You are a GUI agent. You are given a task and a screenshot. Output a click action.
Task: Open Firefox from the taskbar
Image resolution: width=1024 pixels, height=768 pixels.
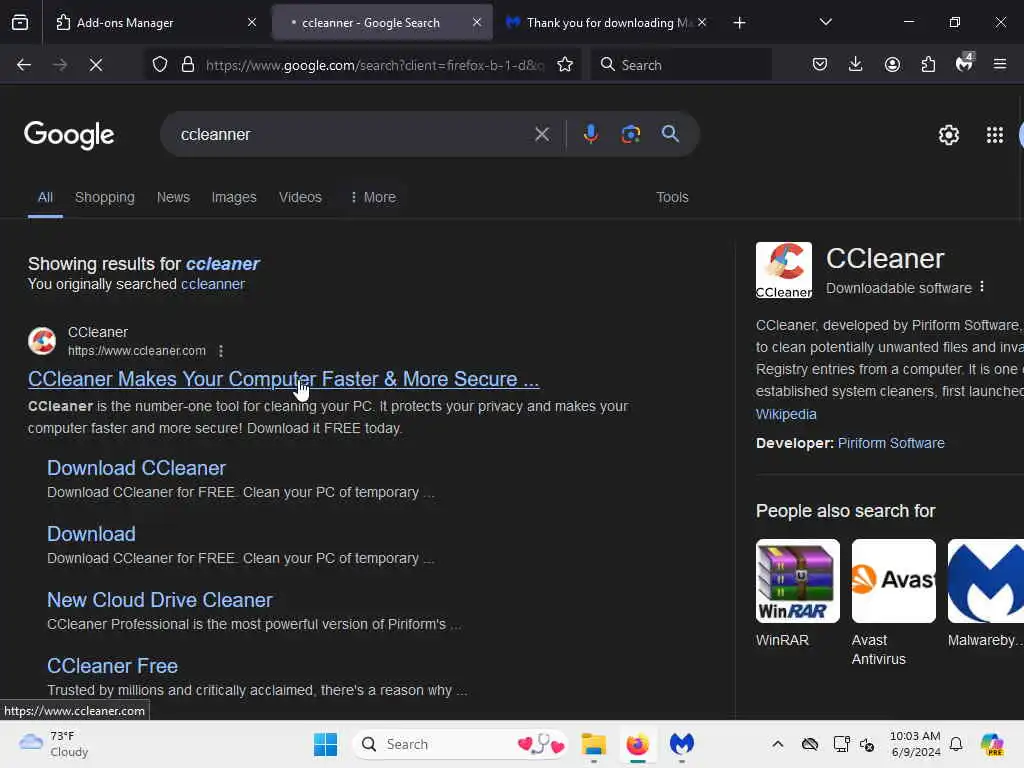[637, 744]
